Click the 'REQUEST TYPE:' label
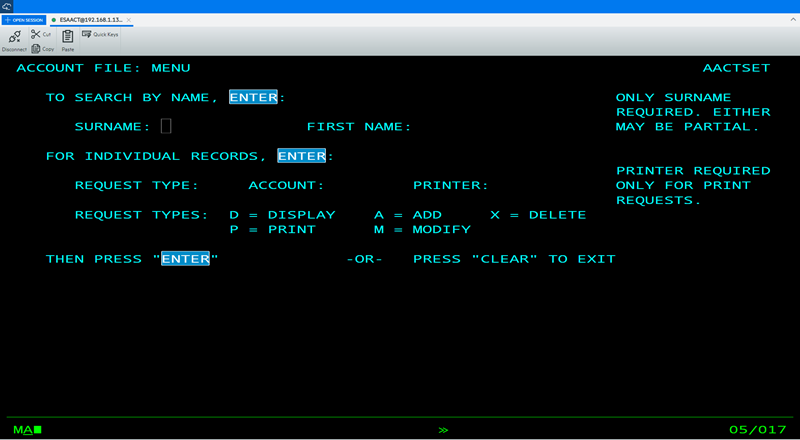The image size is (800, 440). 137,185
